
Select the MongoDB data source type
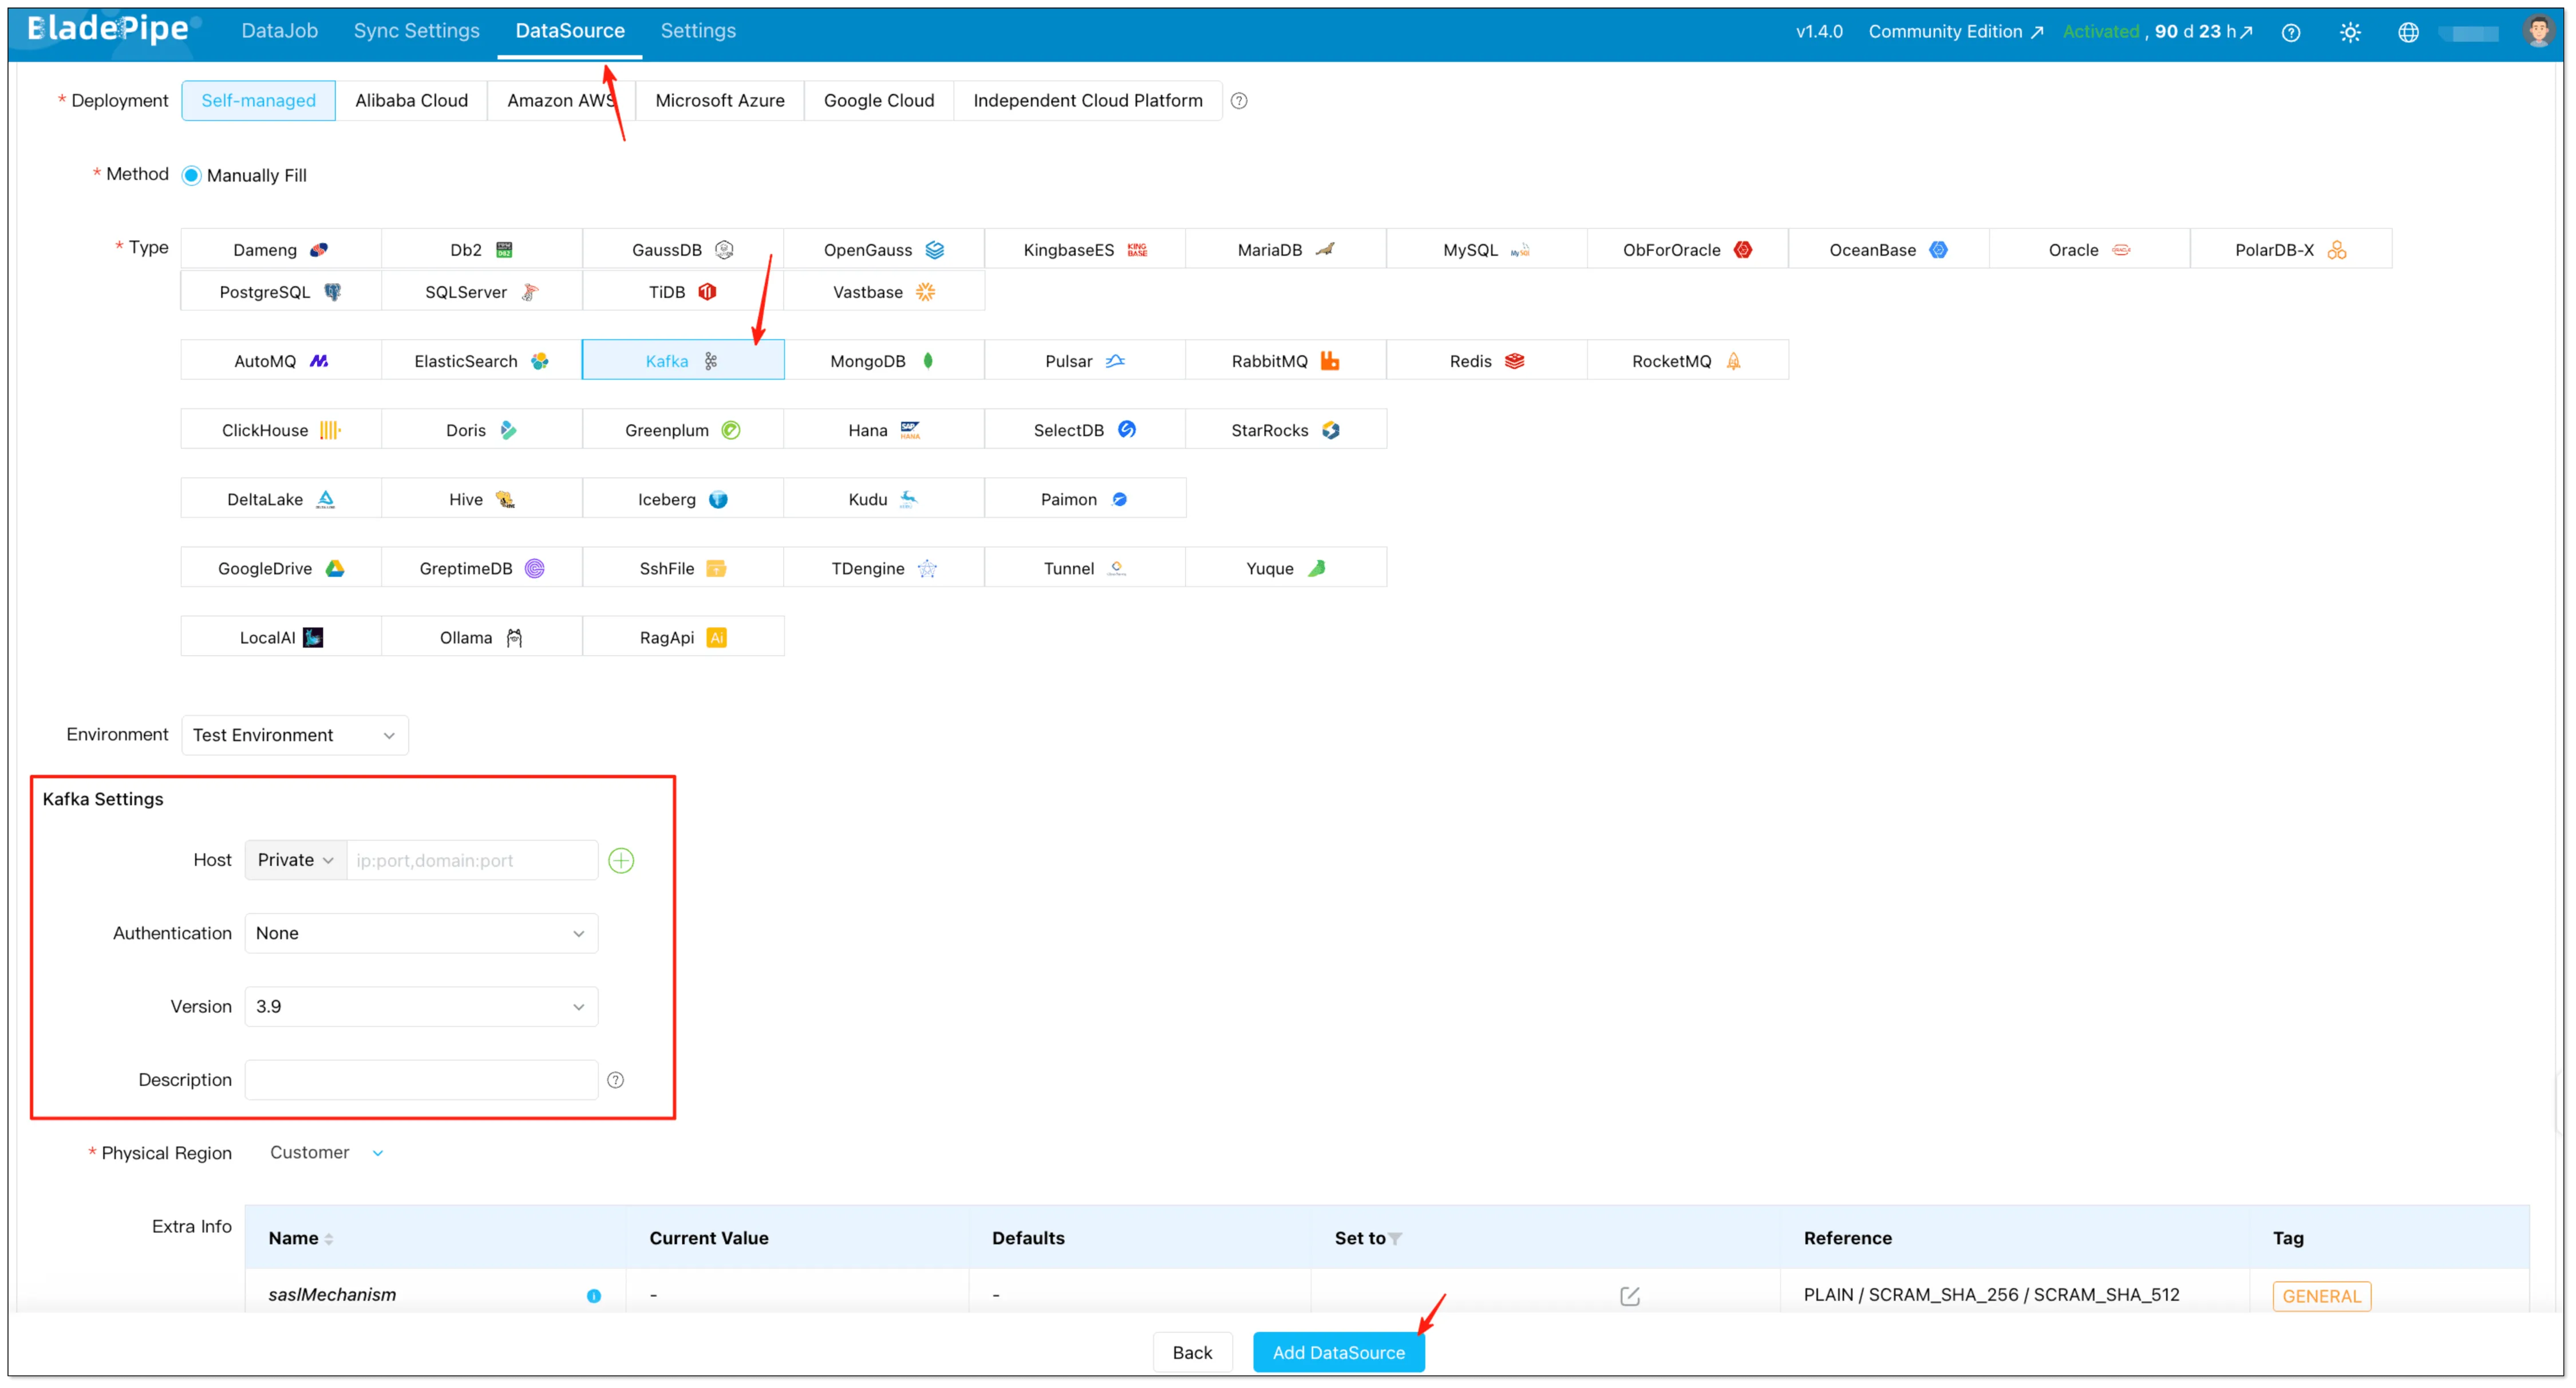coord(883,361)
